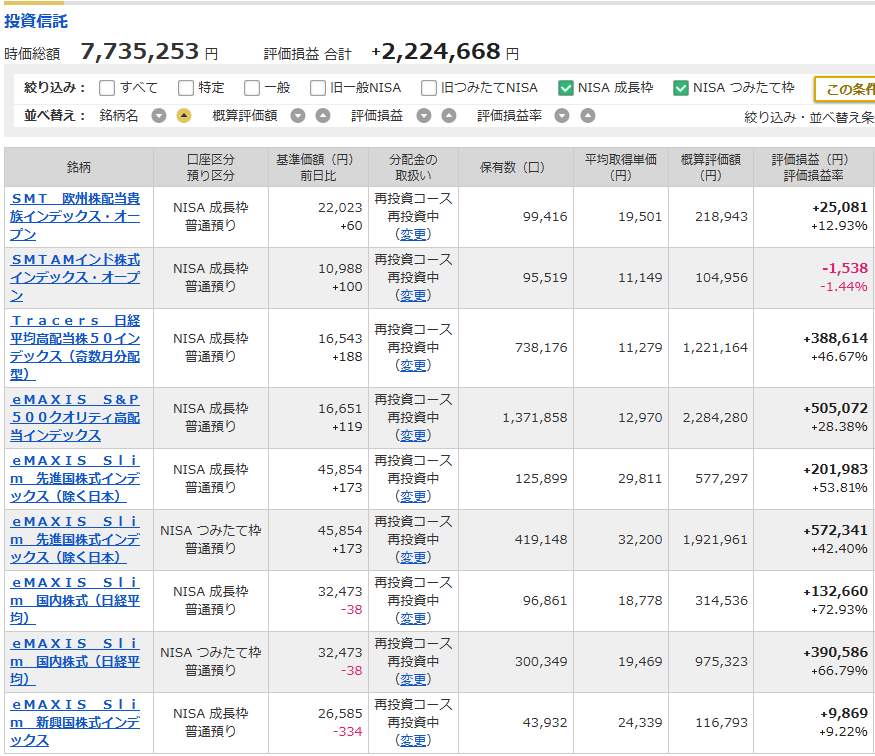Click 変更 for Tracers 日経平均高配当株 row
875x756 pixels.
point(413,365)
